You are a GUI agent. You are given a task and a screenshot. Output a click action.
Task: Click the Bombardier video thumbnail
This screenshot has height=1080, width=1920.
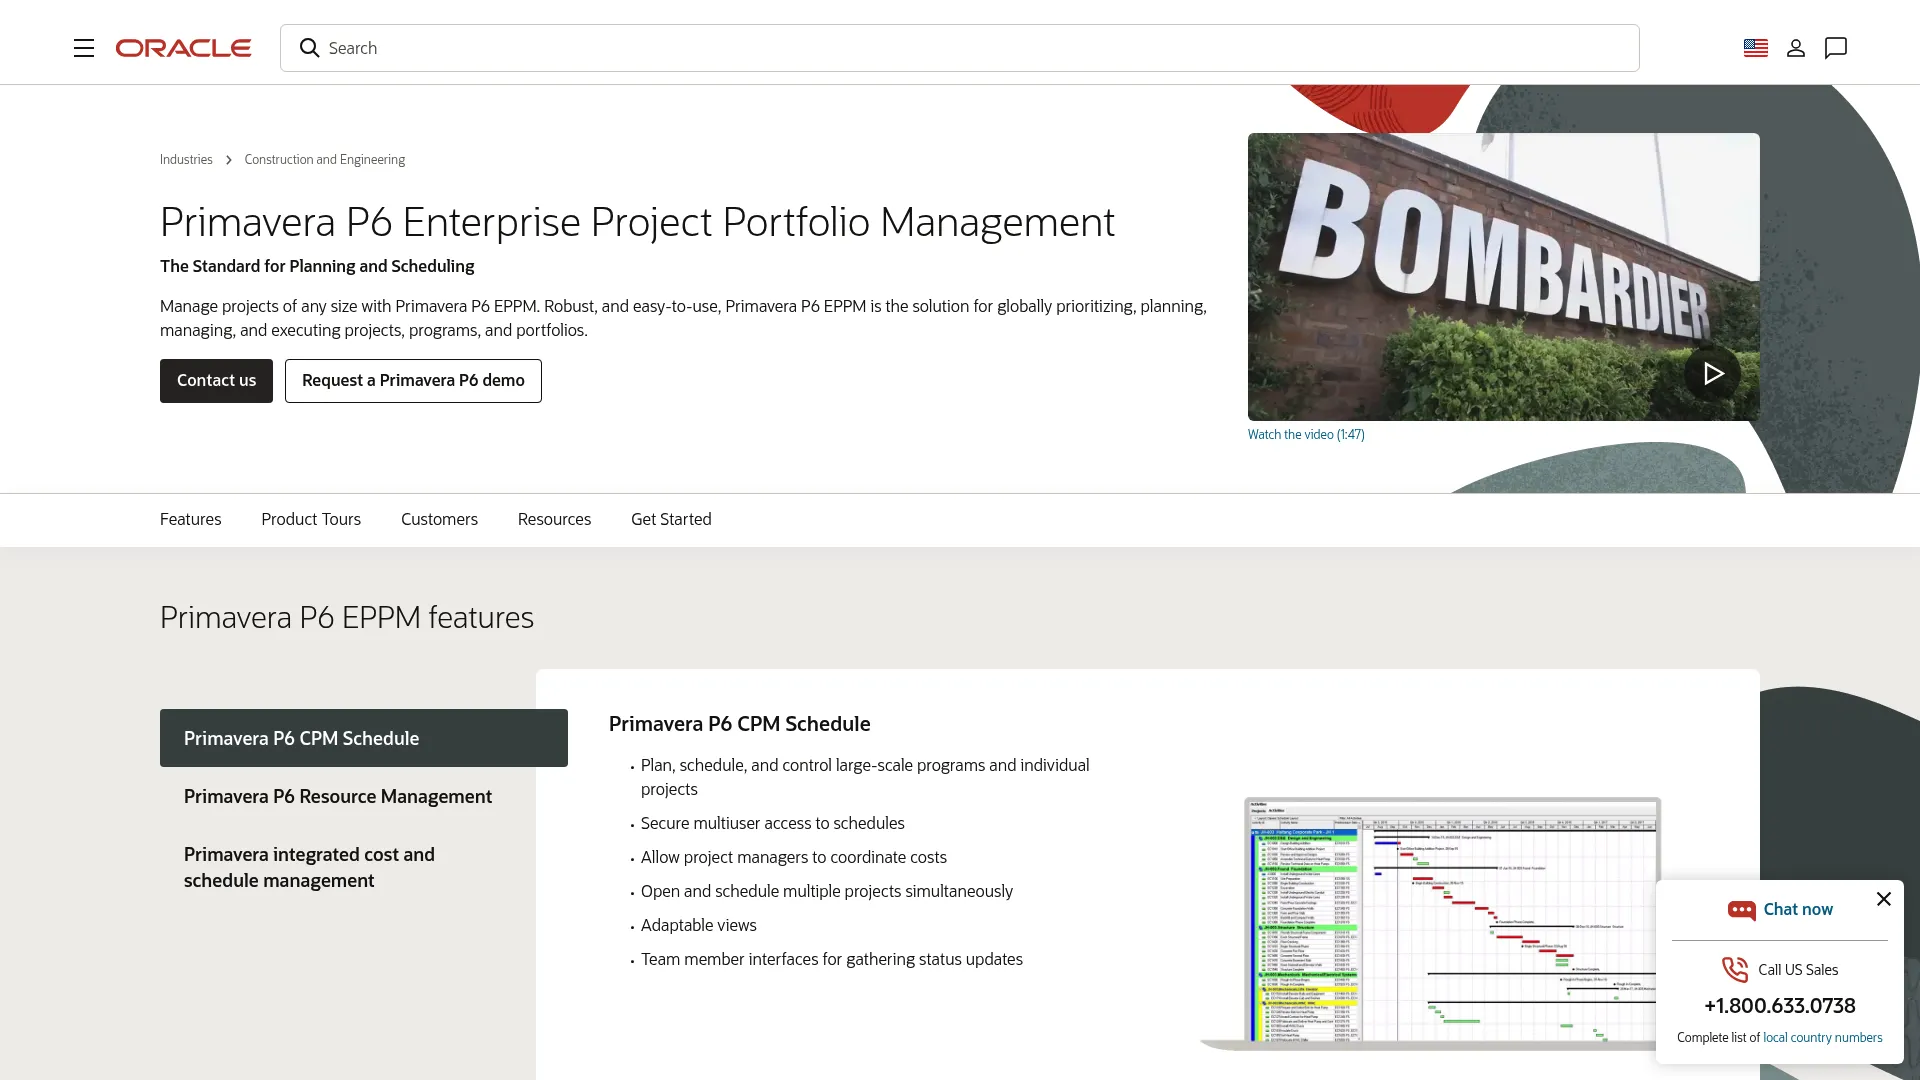tap(1504, 277)
